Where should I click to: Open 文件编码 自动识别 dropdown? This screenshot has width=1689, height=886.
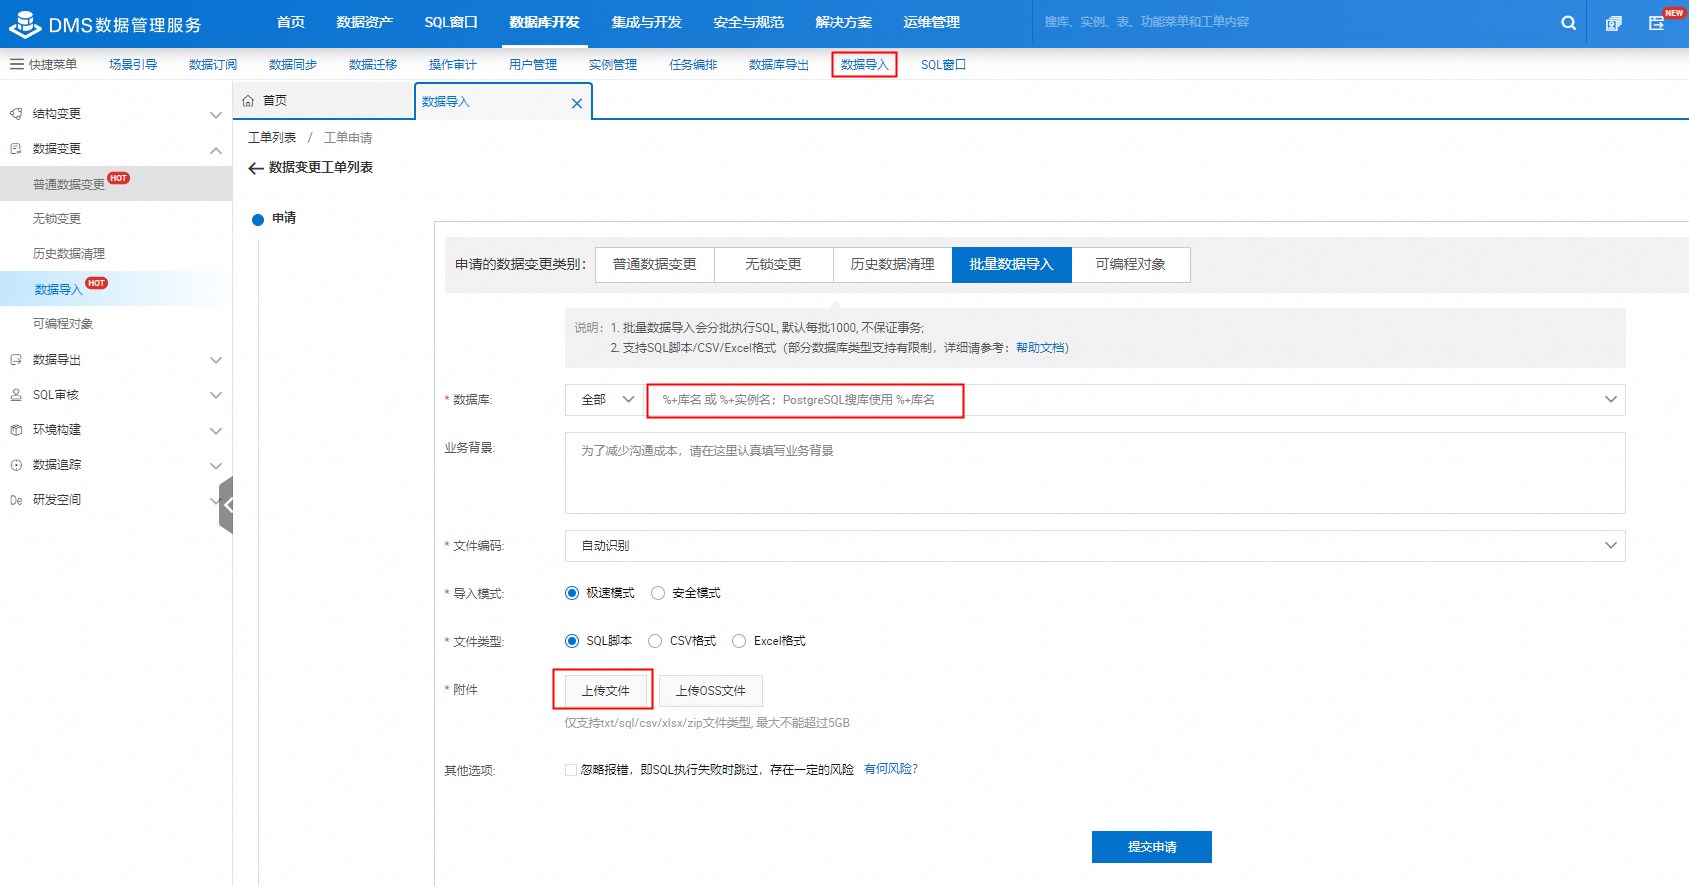(1095, 546)
